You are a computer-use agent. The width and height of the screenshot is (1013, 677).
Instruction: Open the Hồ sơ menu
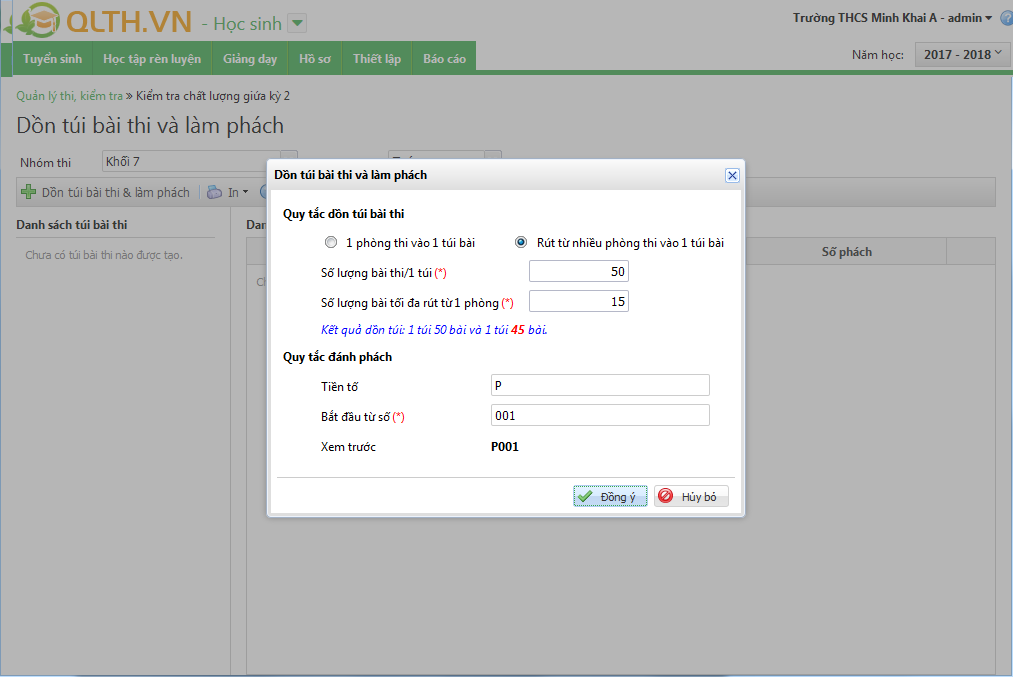pyautogui.click(x=315, y=59)
